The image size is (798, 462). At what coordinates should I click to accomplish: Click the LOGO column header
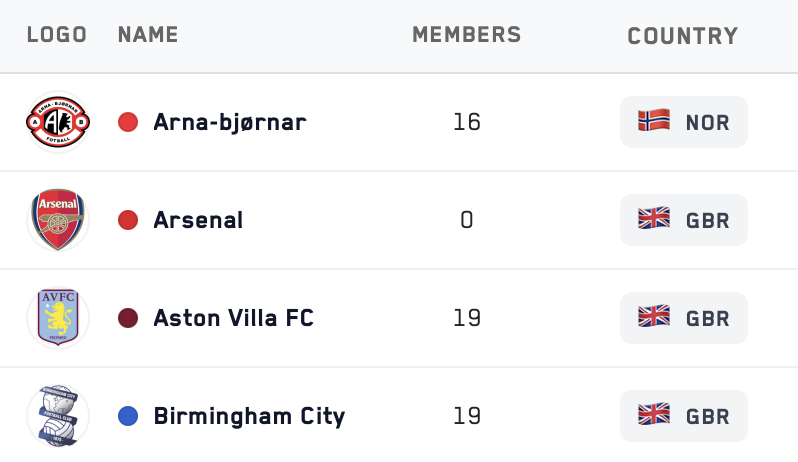pyautogui.click(x=57, y=35)
